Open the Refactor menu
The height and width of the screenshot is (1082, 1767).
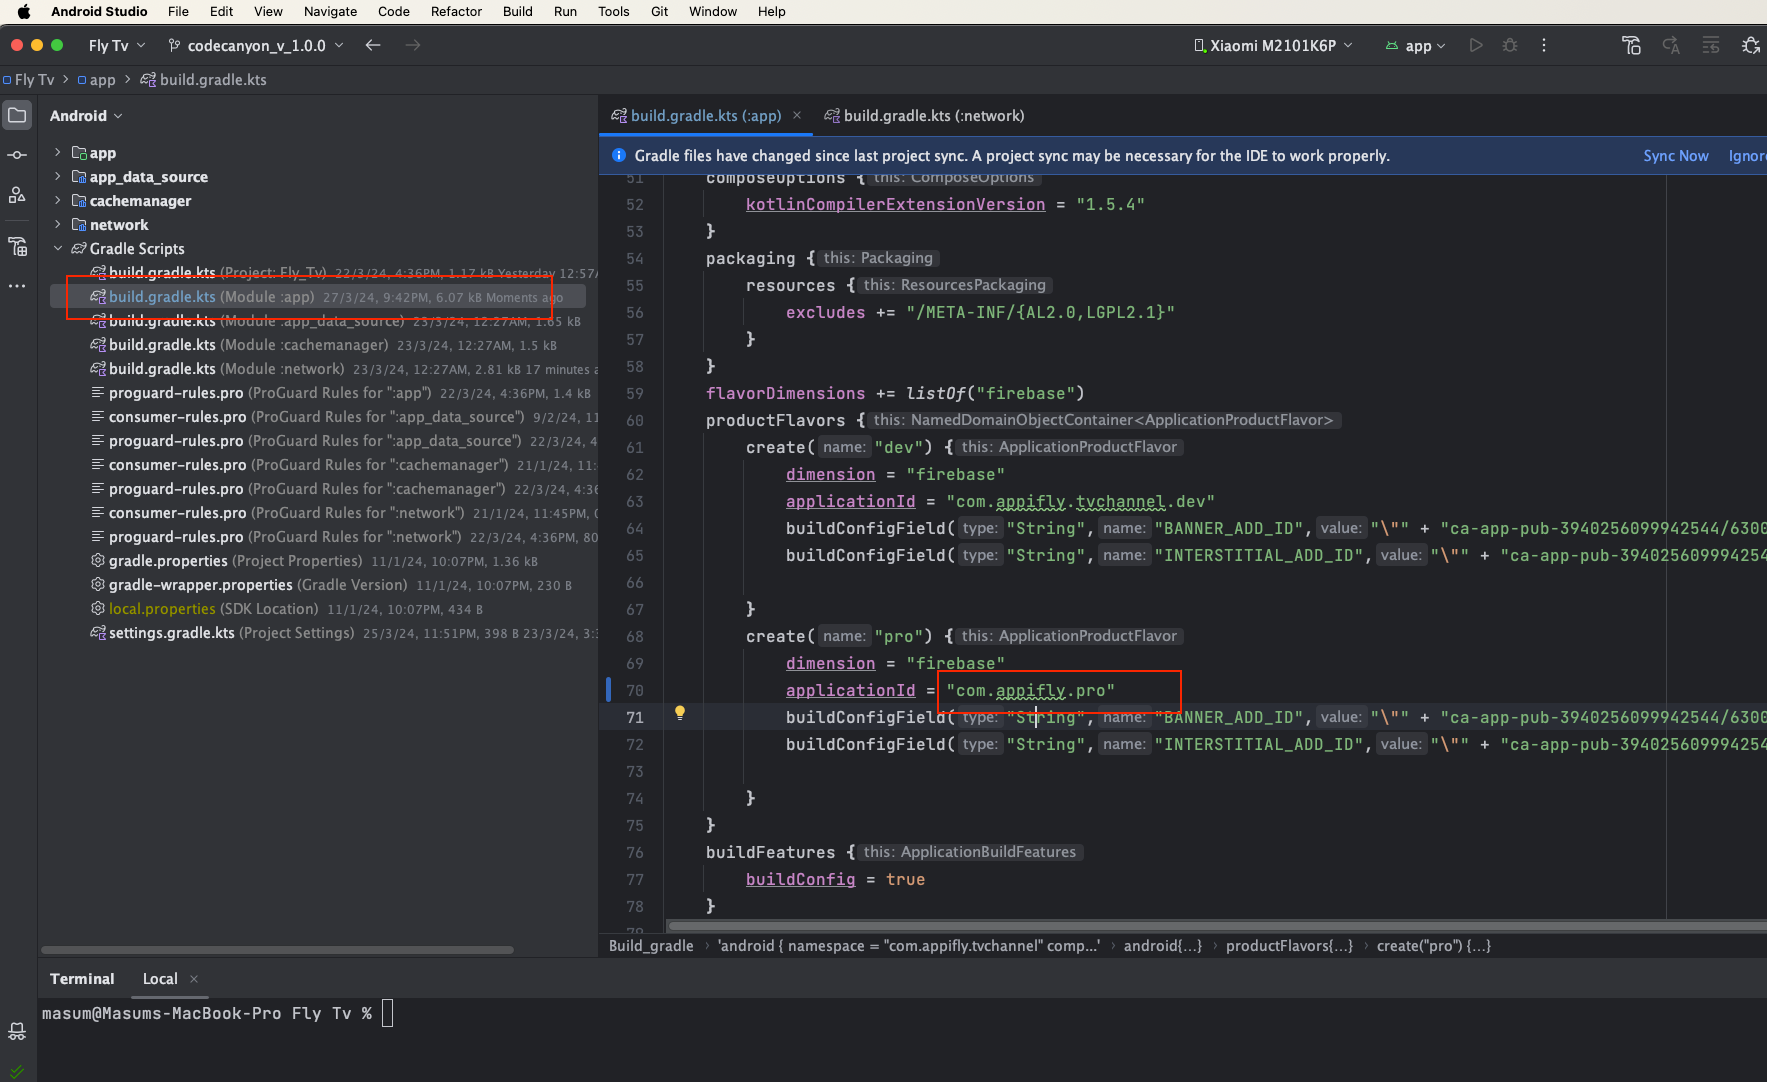(456, 12)
